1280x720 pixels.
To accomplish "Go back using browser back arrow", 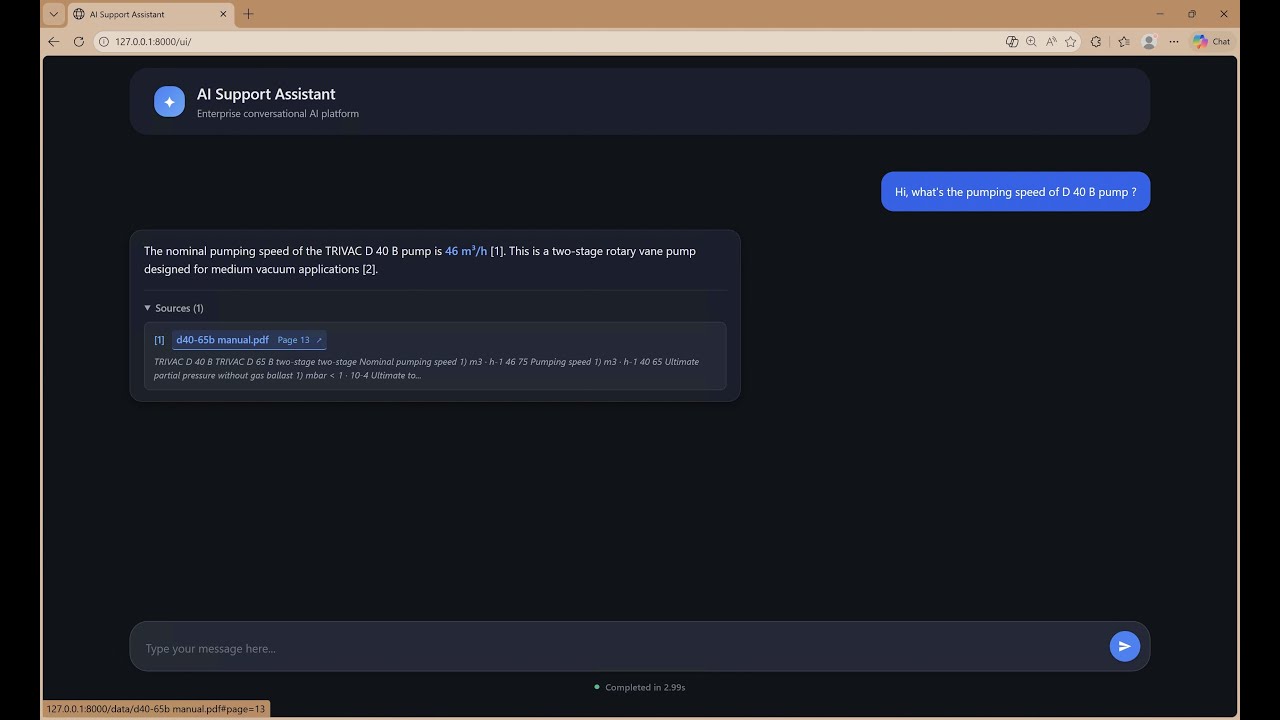I will [54, 42].
